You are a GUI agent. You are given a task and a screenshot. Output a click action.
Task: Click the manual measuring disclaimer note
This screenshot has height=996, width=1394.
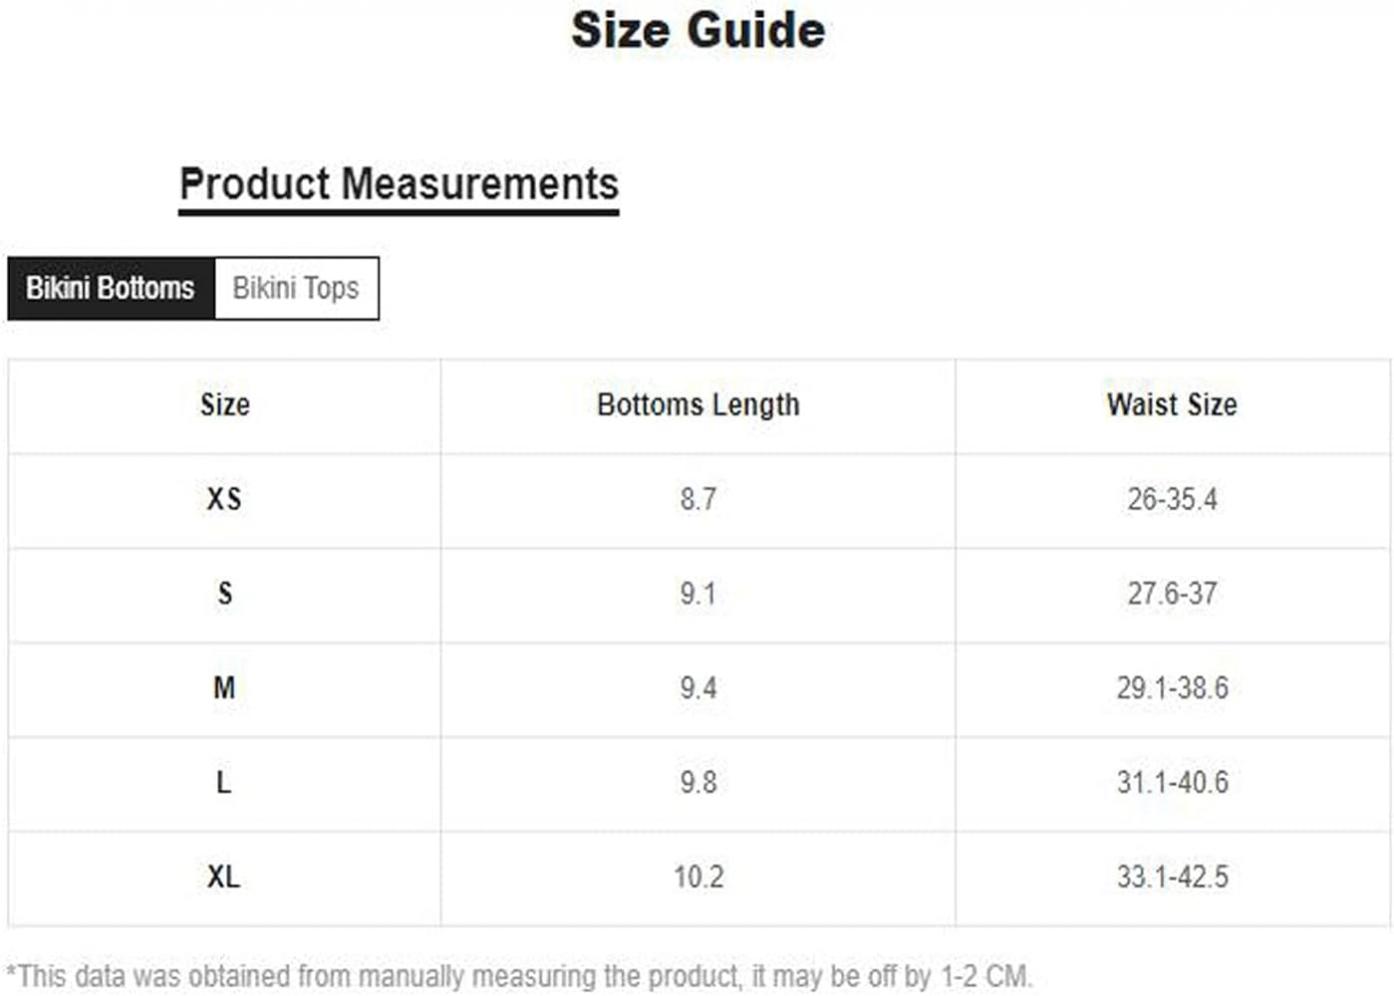[520, 976]
